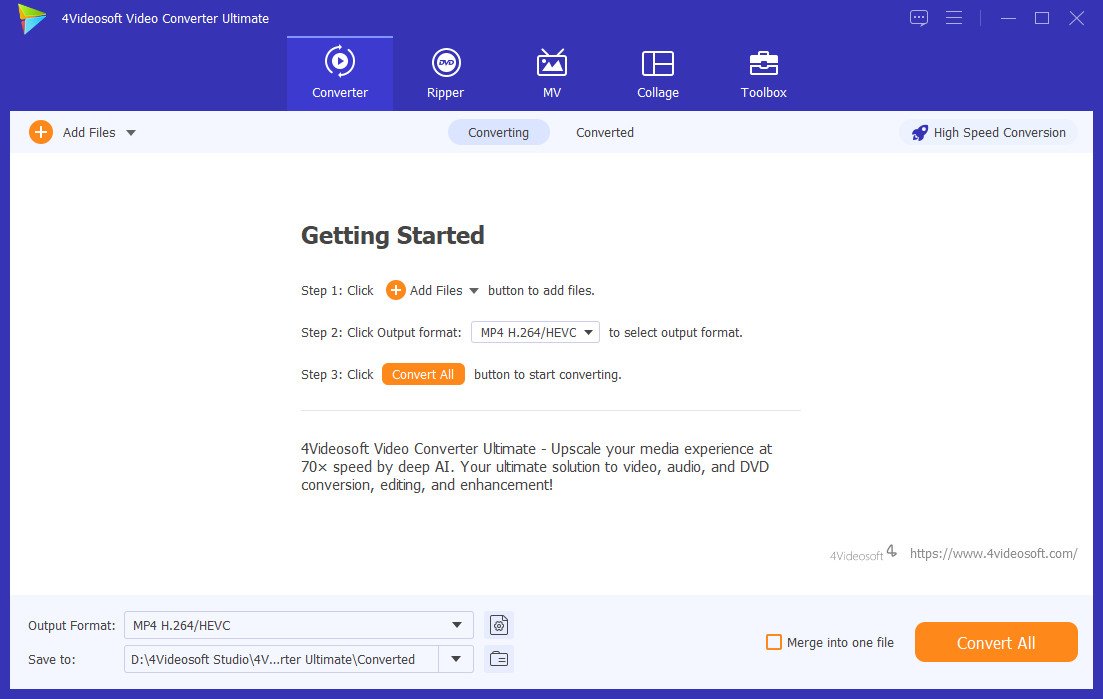Click the Getting Started heading
The height and width of the screenshot is (699, 1103).
tap(393, 236)
